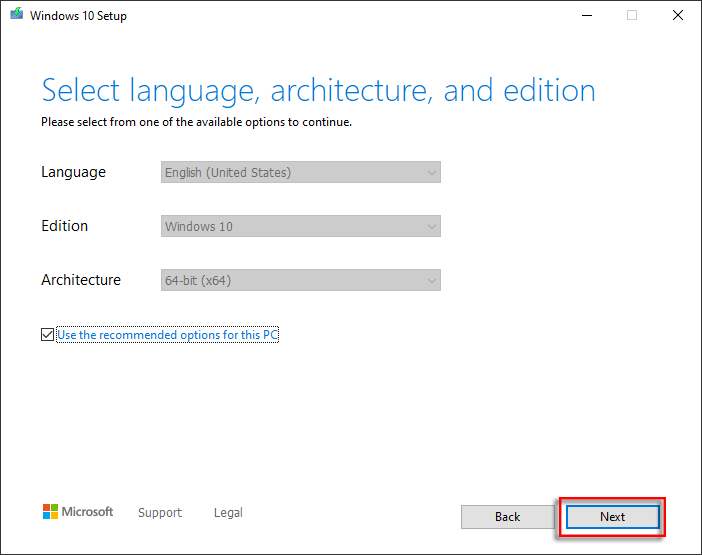Click the 'Select language, architecture, and edition' heading
Image resolution: width=702 pixels, height=555 pixels.
[318, 91]
